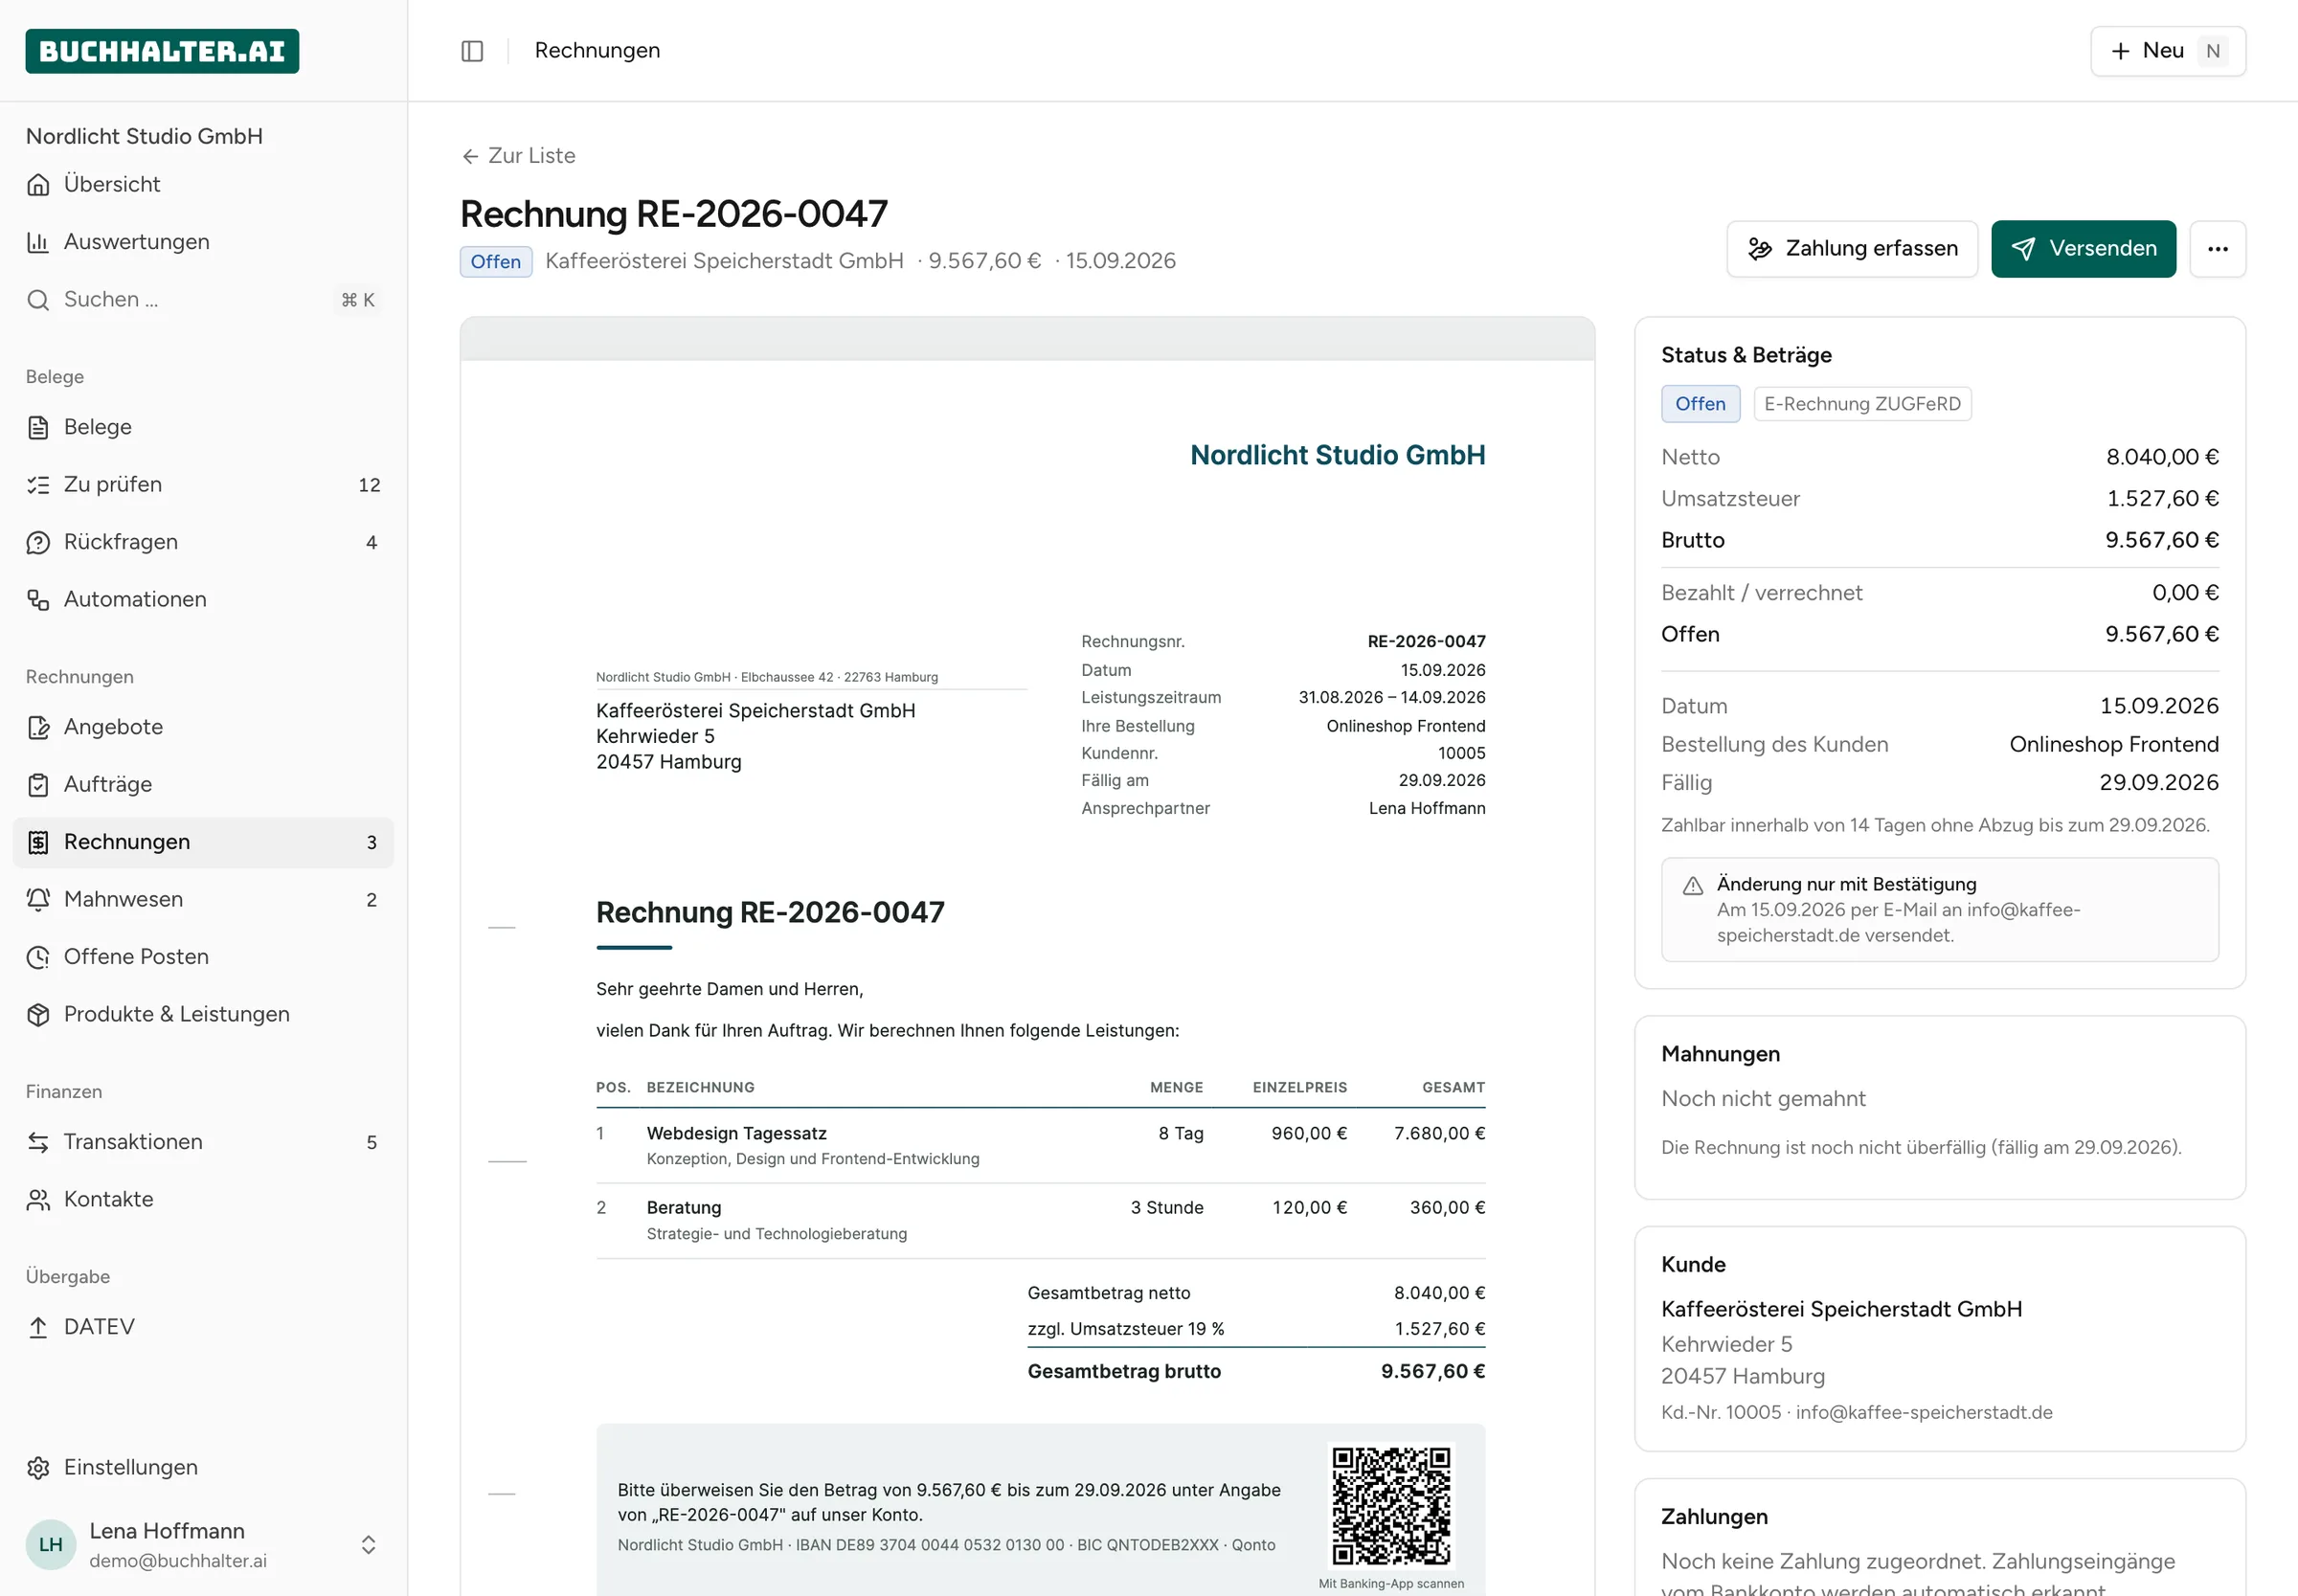Click the Beratung line item

point(1040,1221)
